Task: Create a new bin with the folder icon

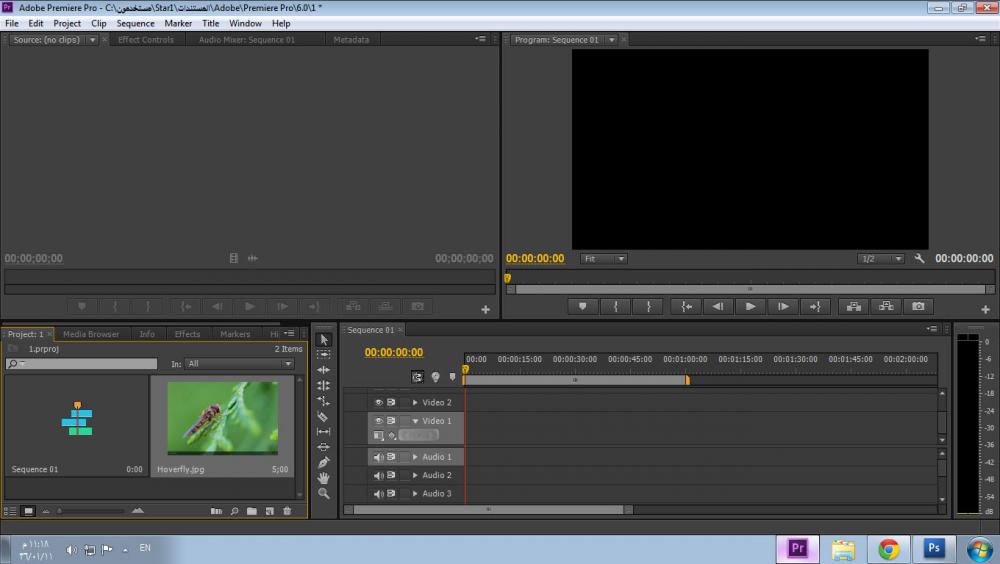Action: coord(252,511)
